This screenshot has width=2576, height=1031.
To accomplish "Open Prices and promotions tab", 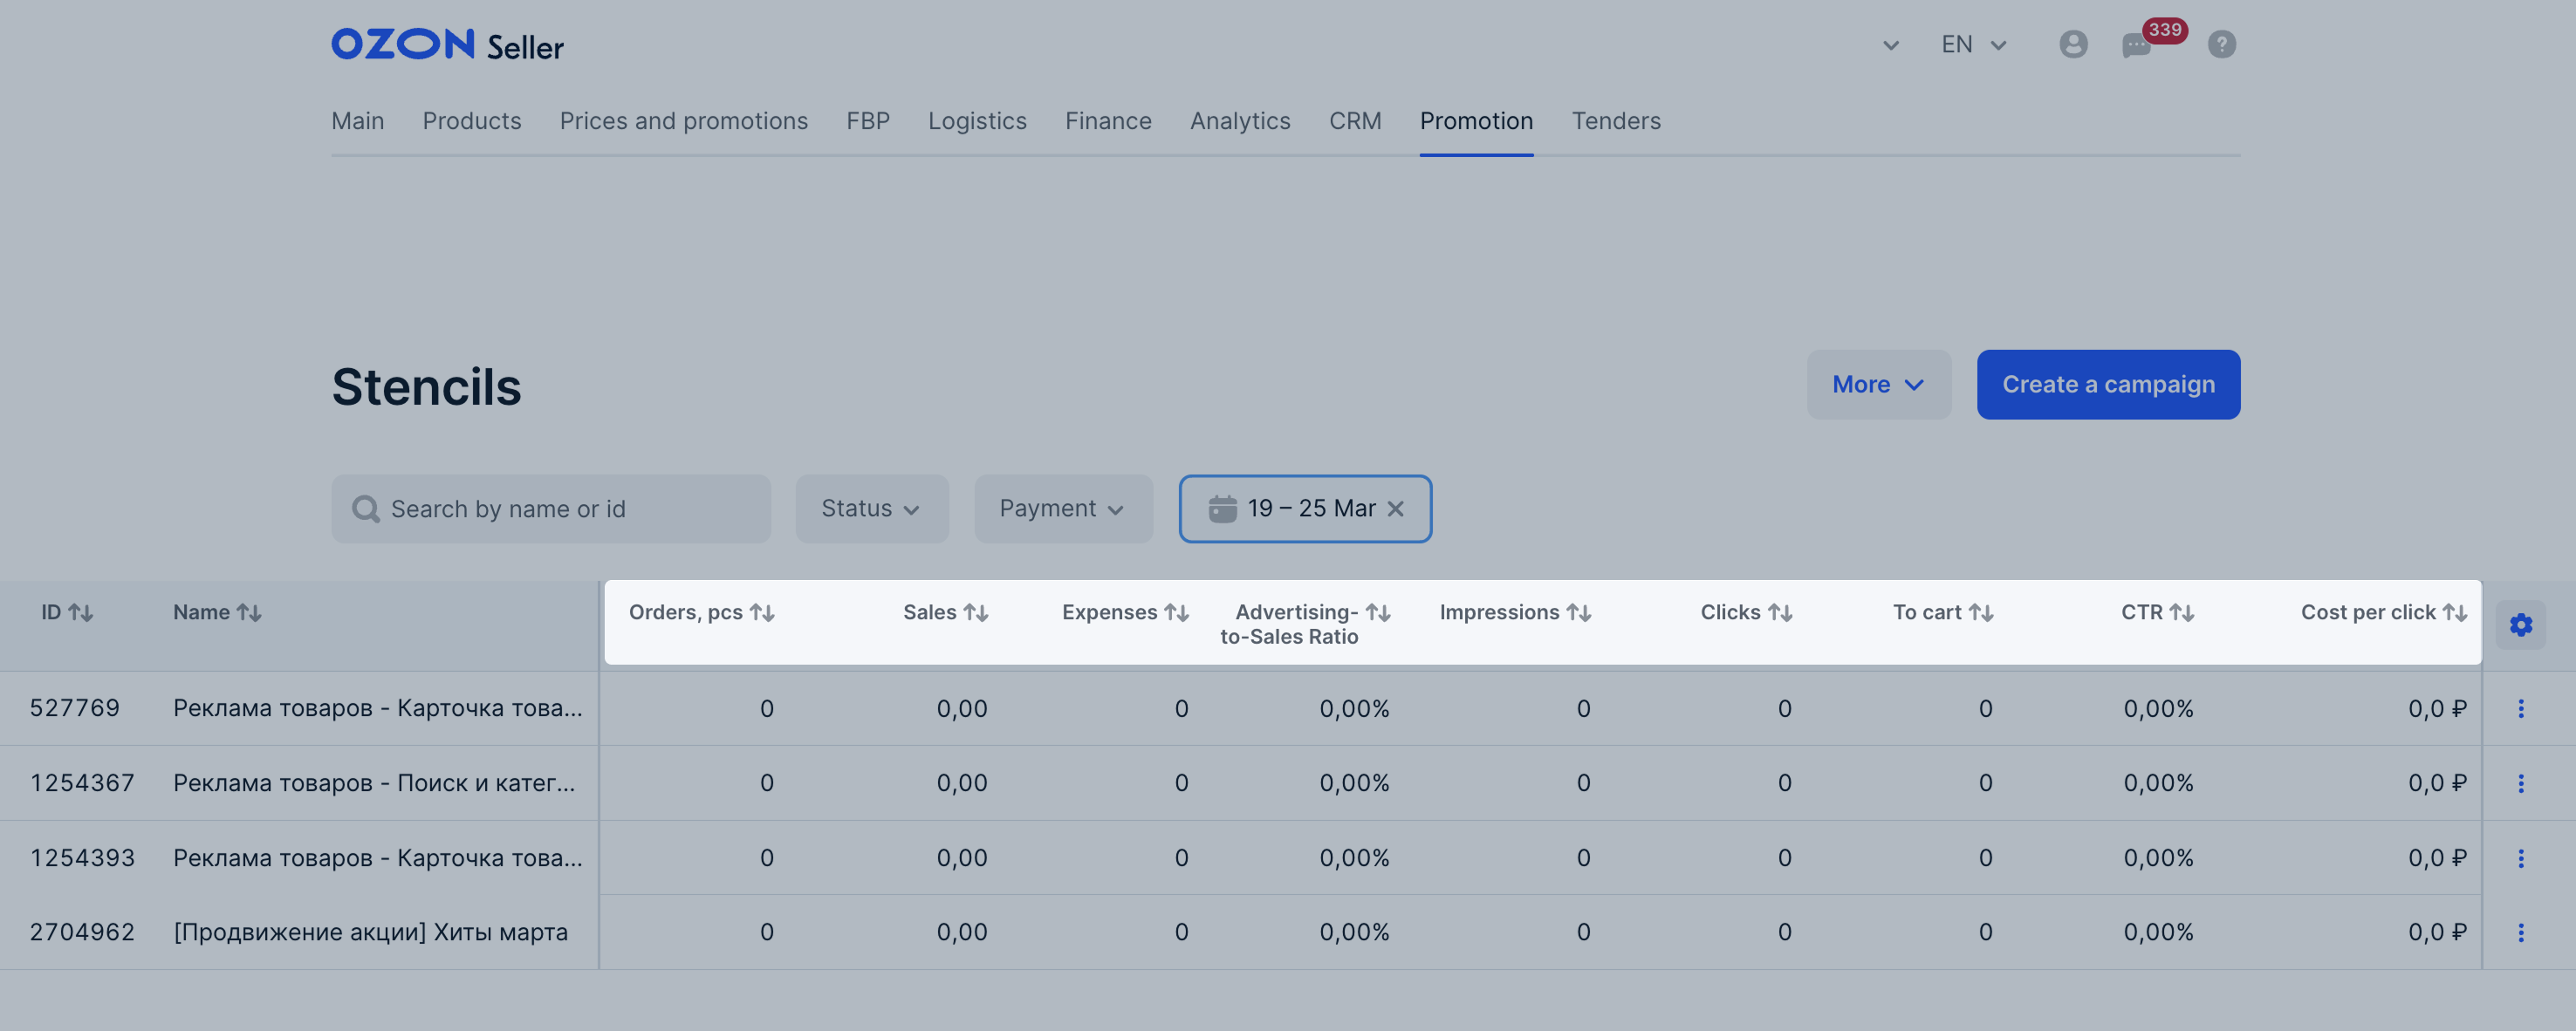I will click(x=684, y=121).
